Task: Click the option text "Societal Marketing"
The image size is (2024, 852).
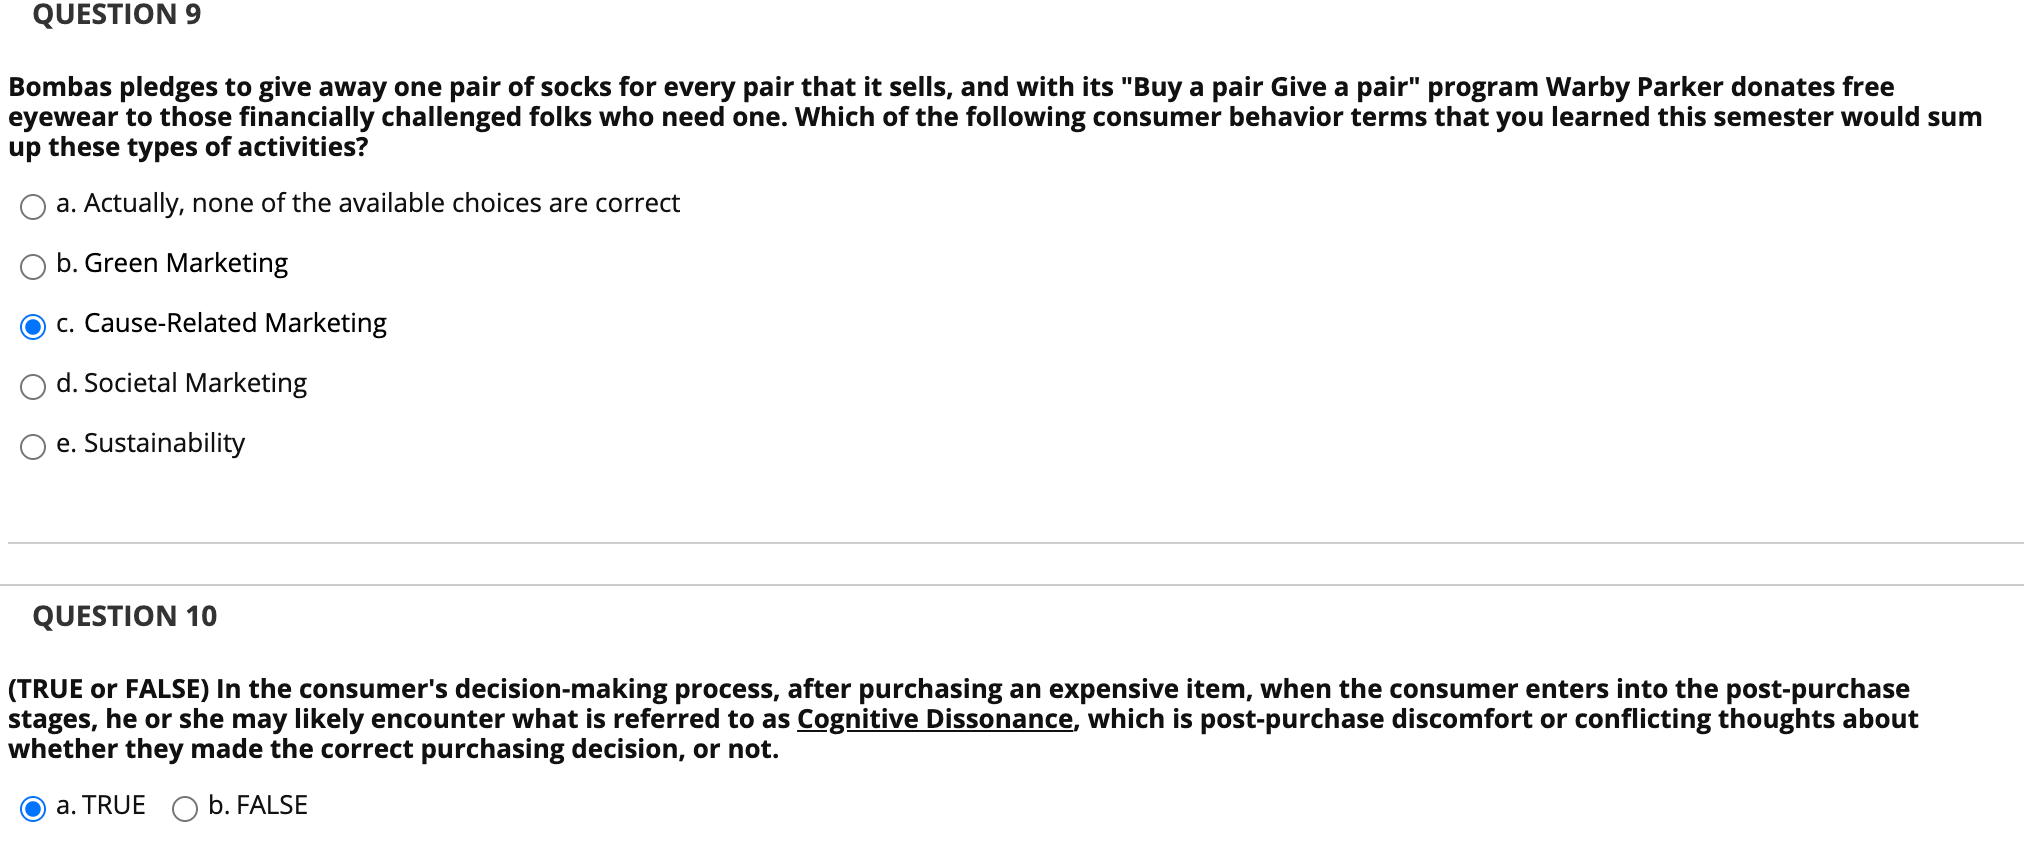Action: point(182,382)
